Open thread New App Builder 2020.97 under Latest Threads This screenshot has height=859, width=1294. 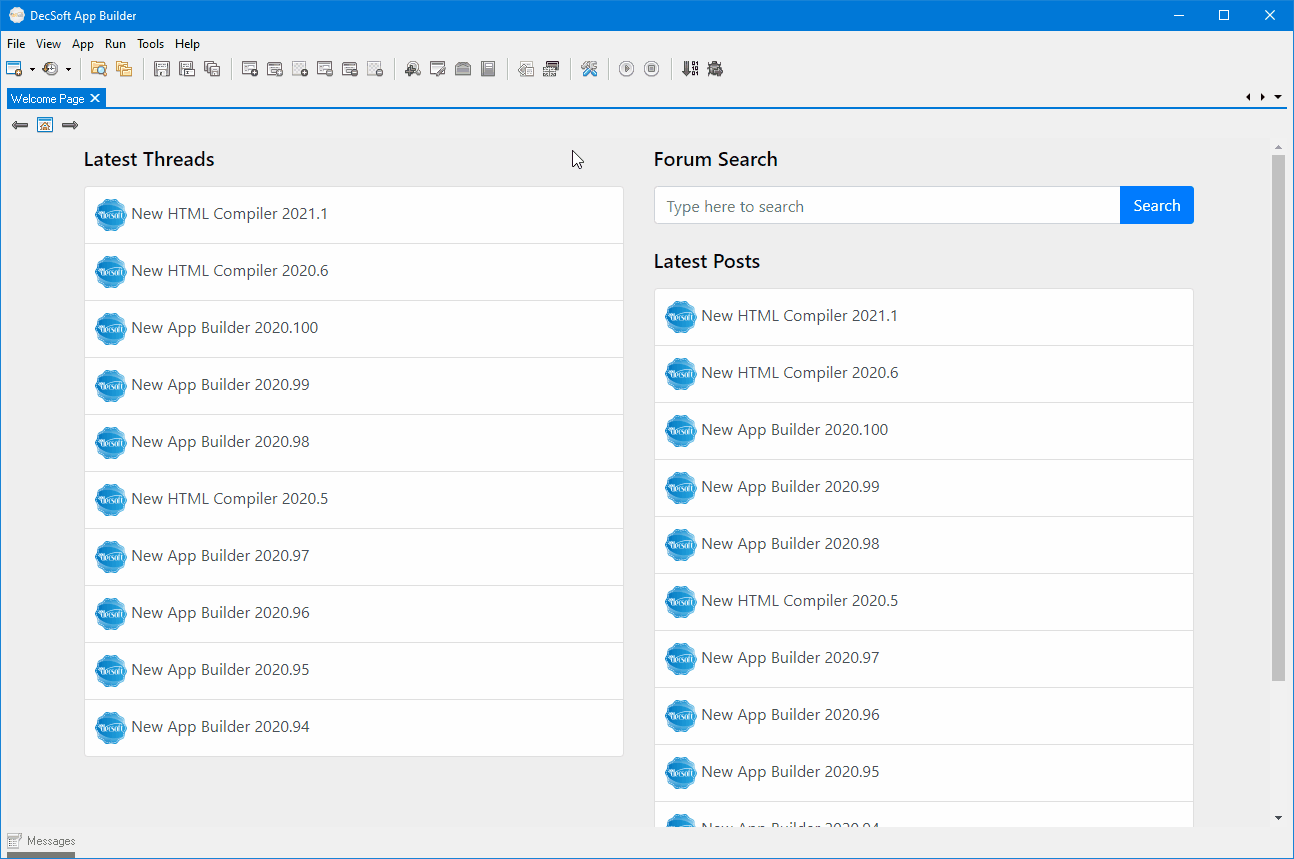(354, 556)
